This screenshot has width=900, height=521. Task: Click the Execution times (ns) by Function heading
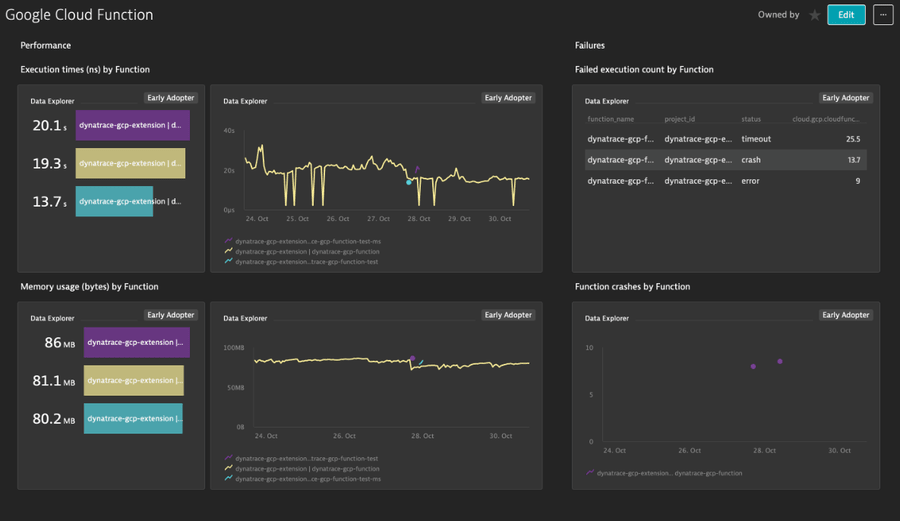[85, 69]
